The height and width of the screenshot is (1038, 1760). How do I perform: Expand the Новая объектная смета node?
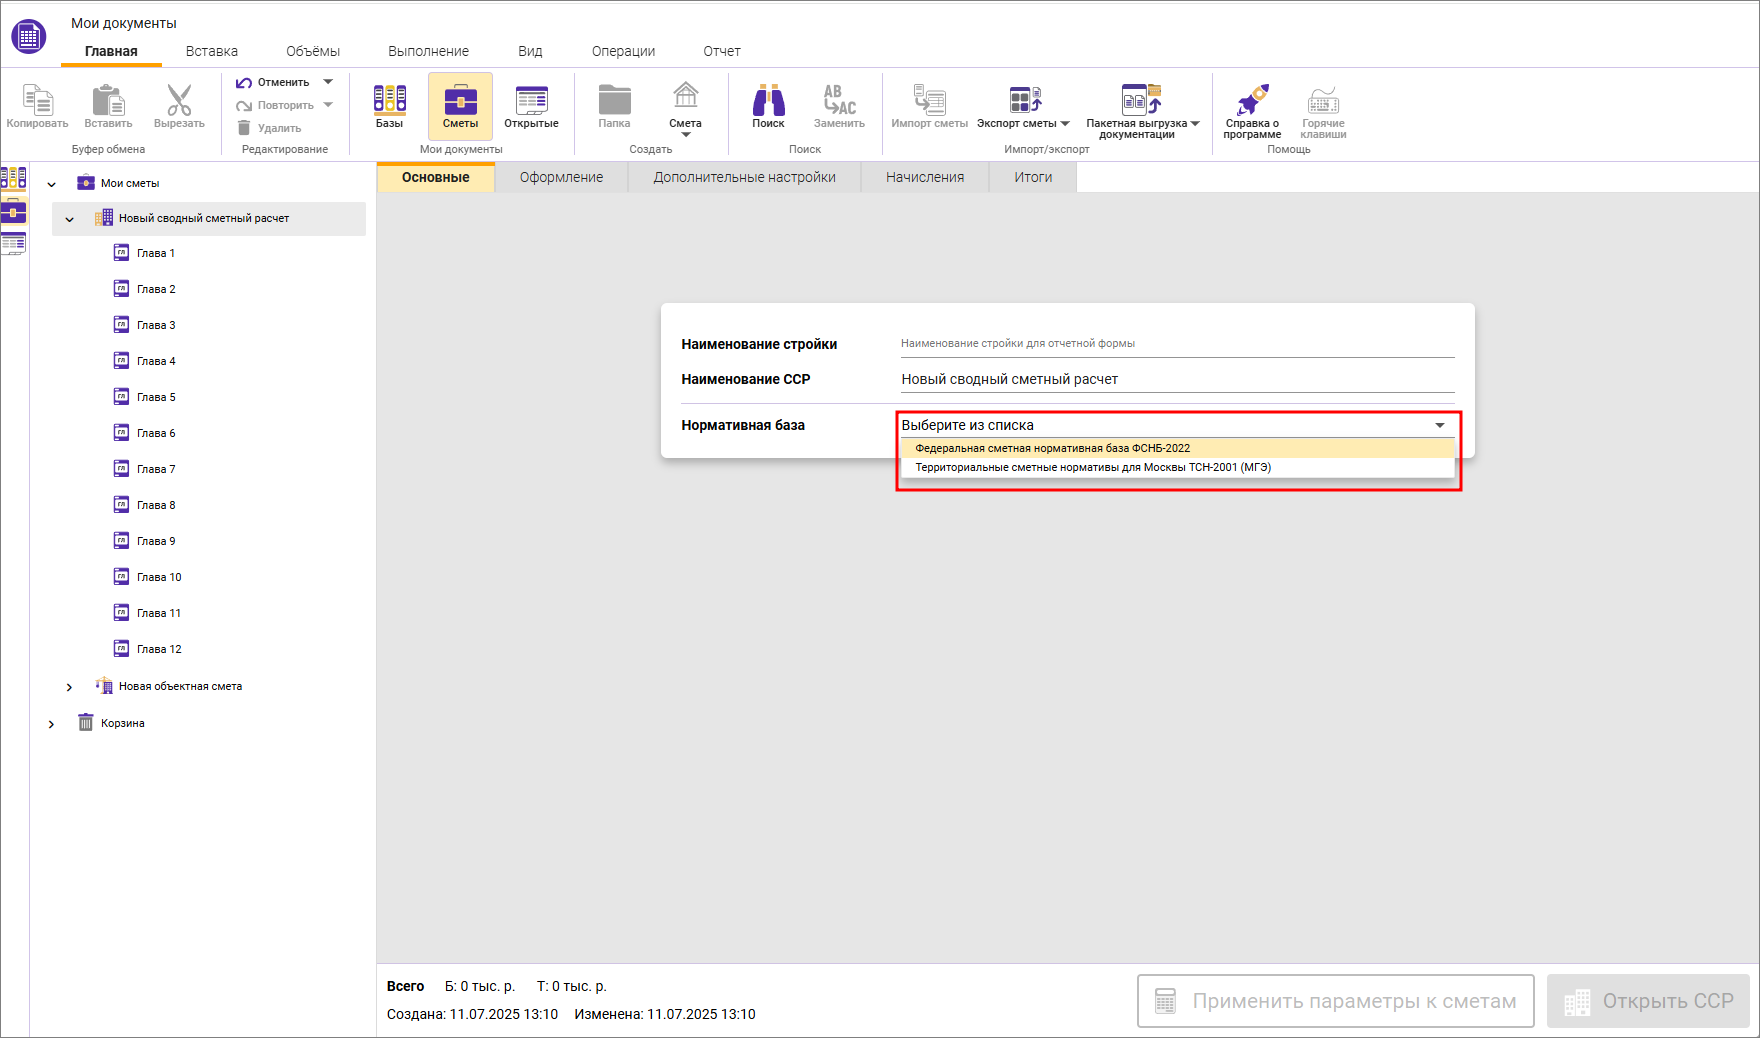pyautogui.click(x=69, y=687)
